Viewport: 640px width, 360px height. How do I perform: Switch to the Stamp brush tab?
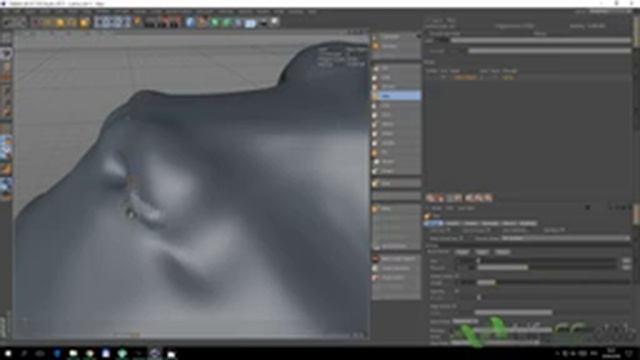471,224
